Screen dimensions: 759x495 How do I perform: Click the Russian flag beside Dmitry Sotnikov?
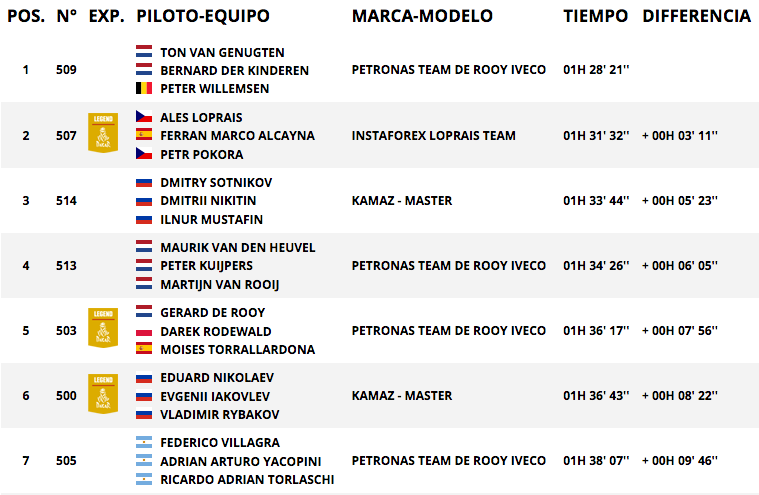144,182
